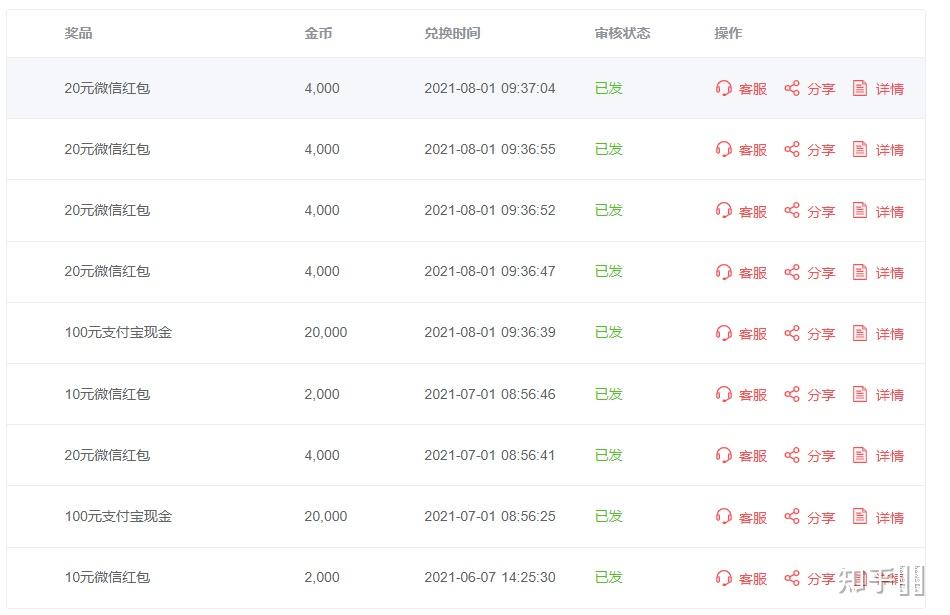The height and width of the screenshot is (615, 950).
Task: Open 客服 link for 09:36:55 row
Action: [752, 150]
